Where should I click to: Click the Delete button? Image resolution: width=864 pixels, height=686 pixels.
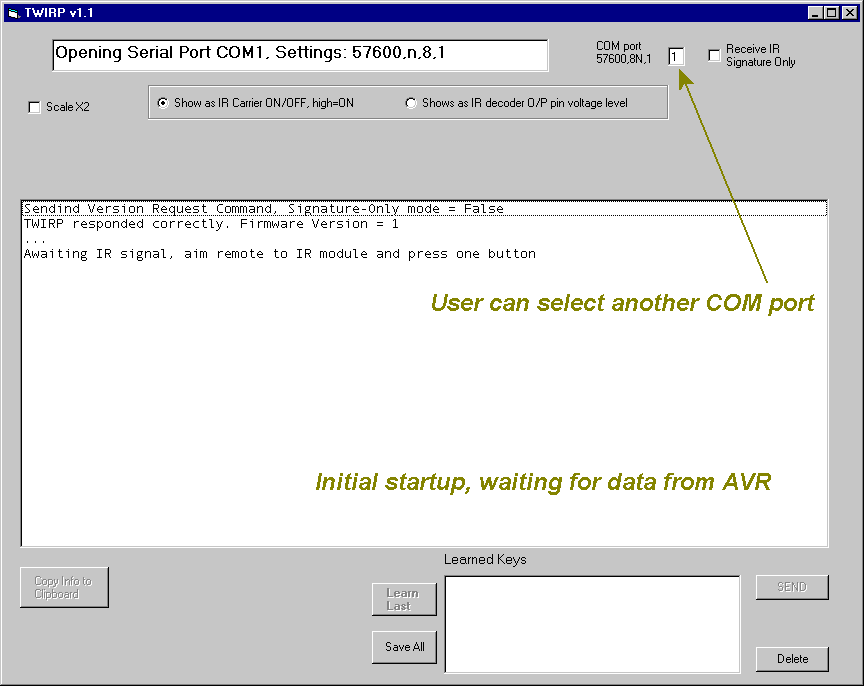pos(792,659)
